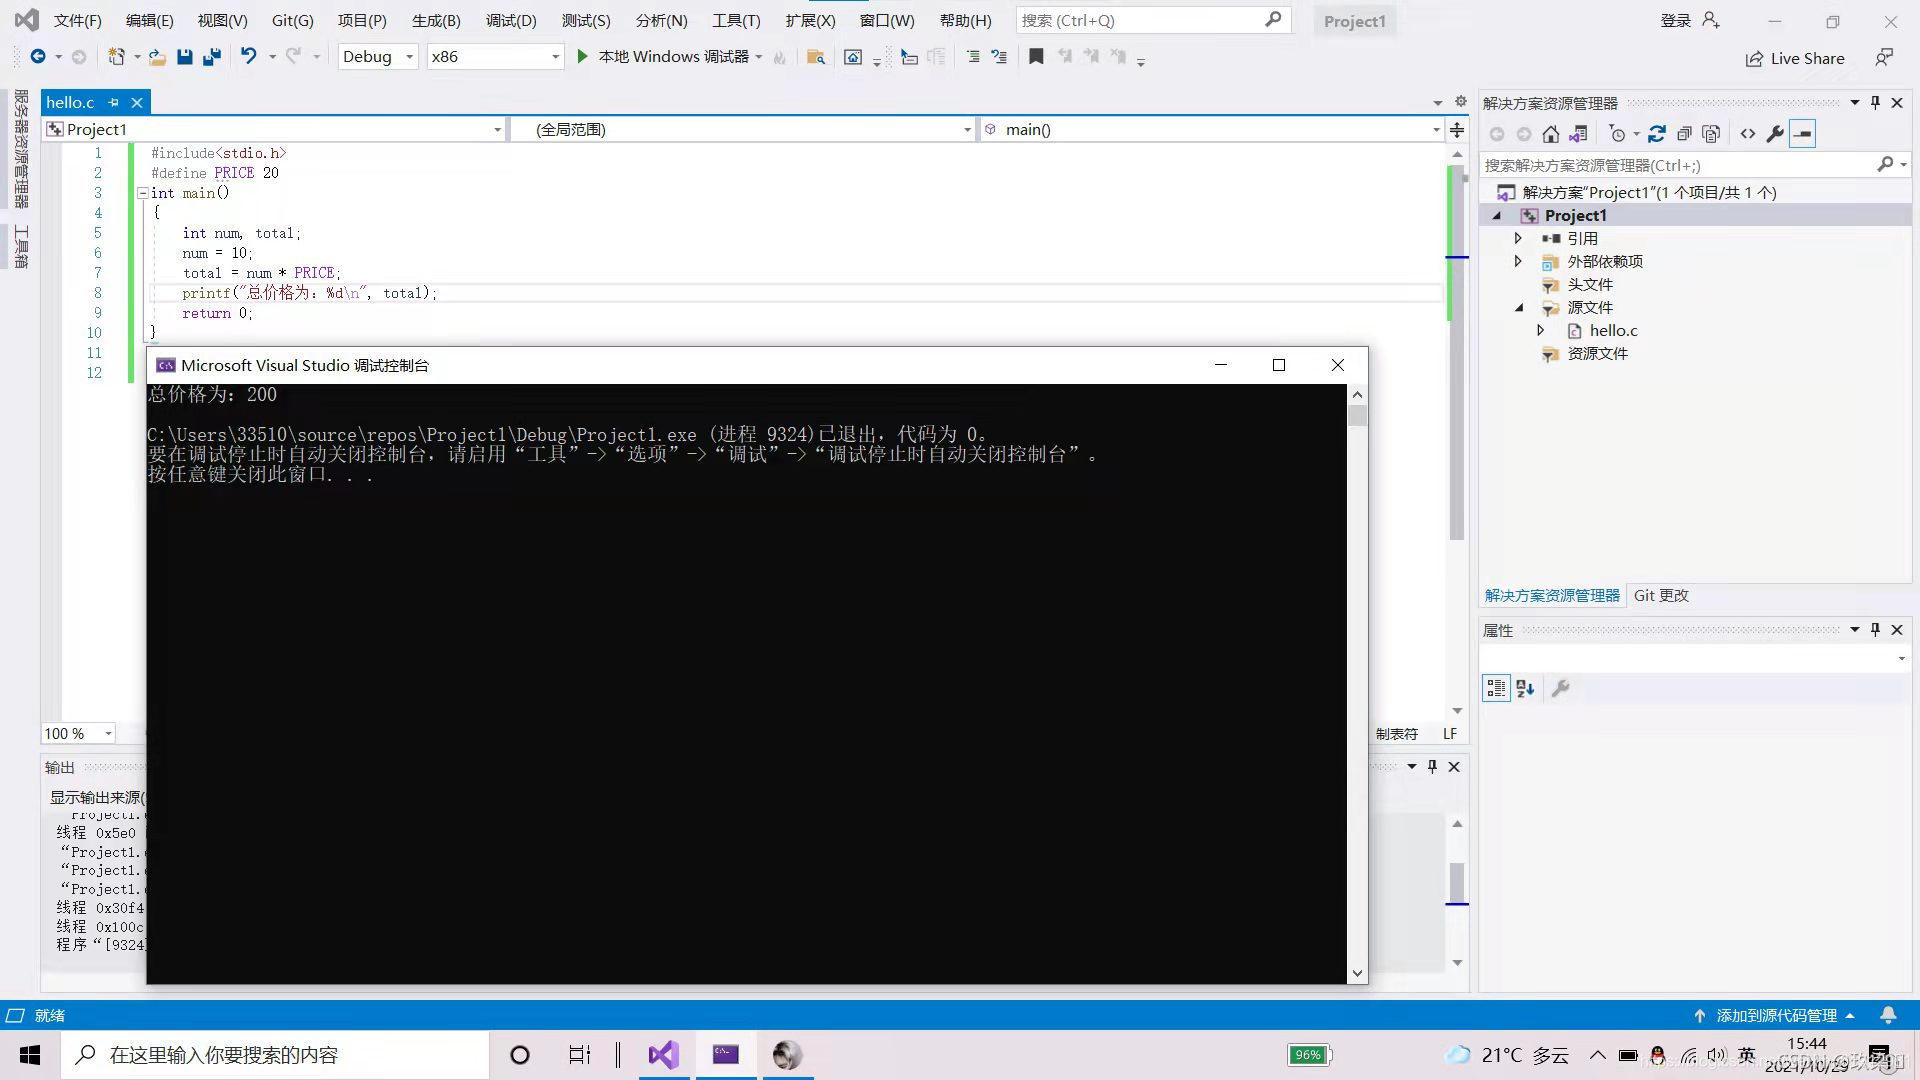Image resolution: width=1920 pixels, height=1080 pixels.
Task: Toggle auto-hide pin on Solution Explorer
Action: (1875, 103)
